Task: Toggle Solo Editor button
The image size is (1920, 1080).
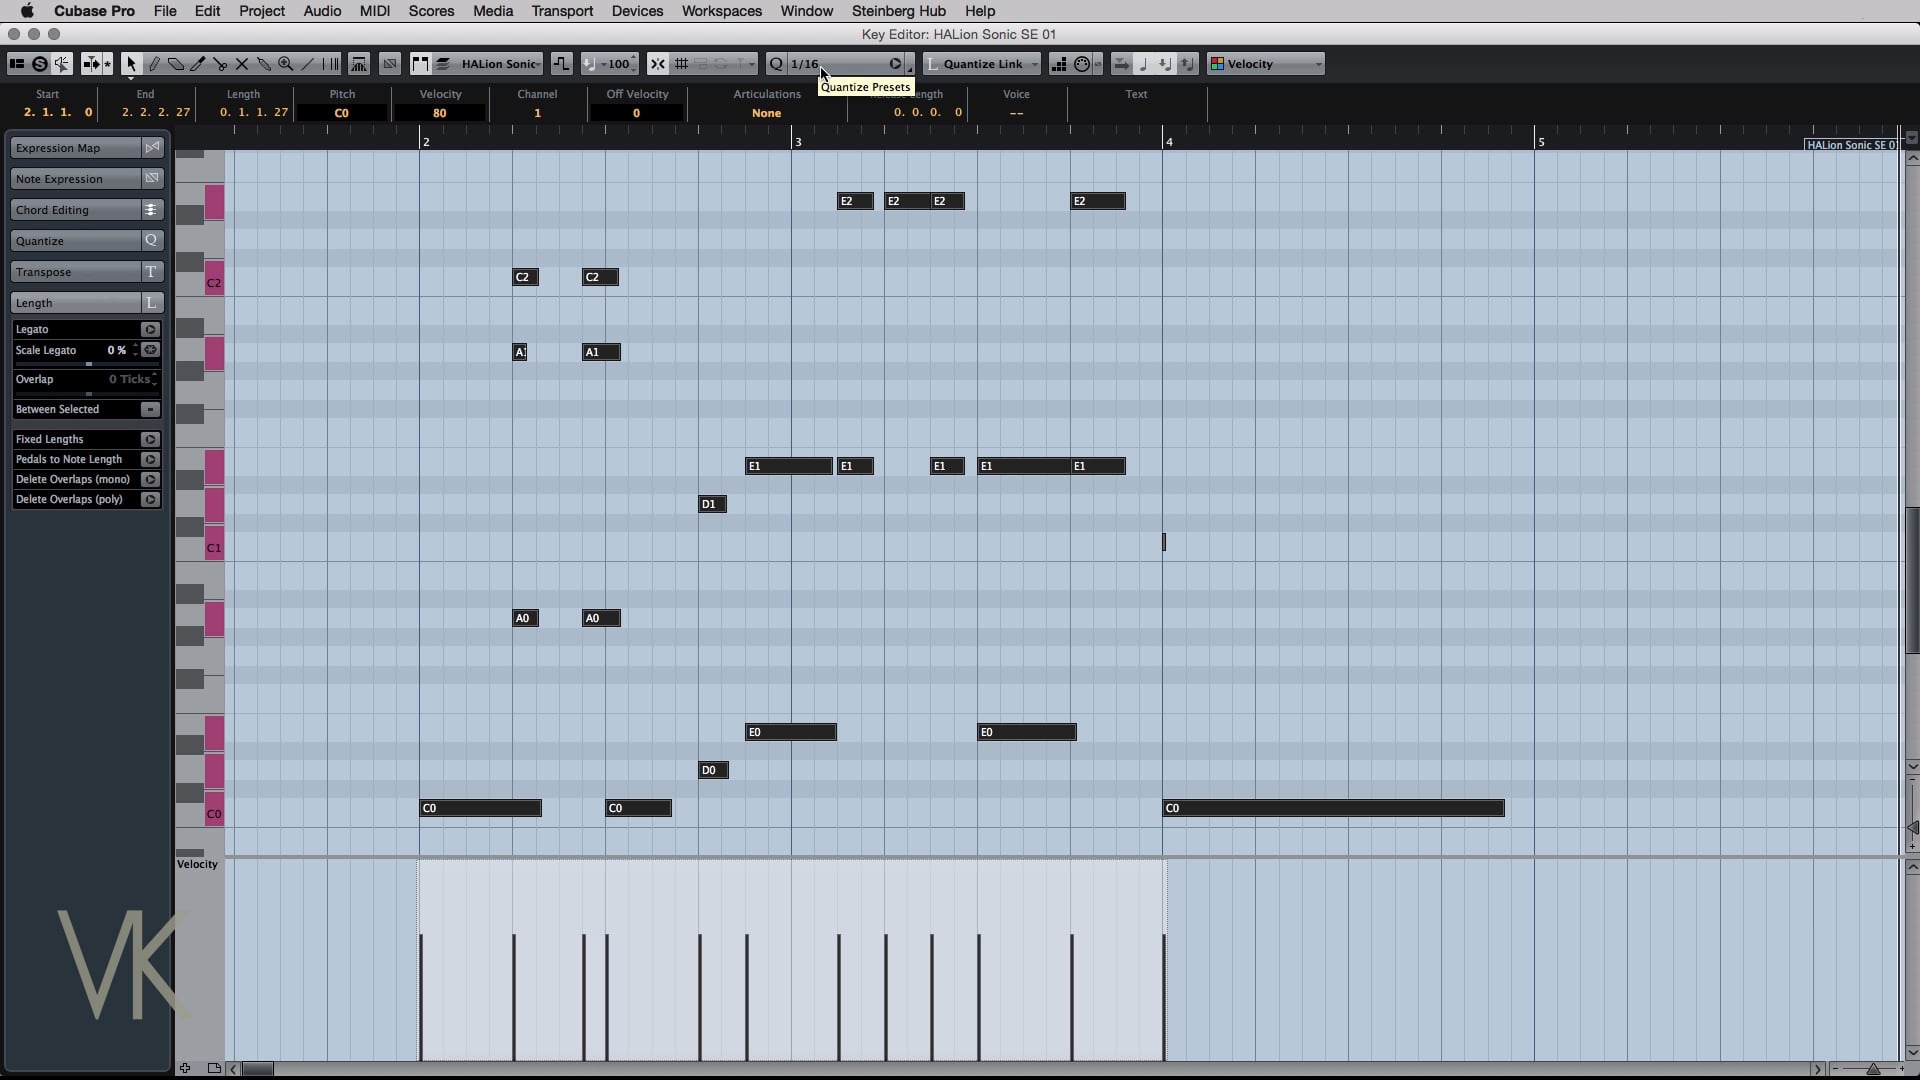Action: pyautogui.click(x=40, y=64)
